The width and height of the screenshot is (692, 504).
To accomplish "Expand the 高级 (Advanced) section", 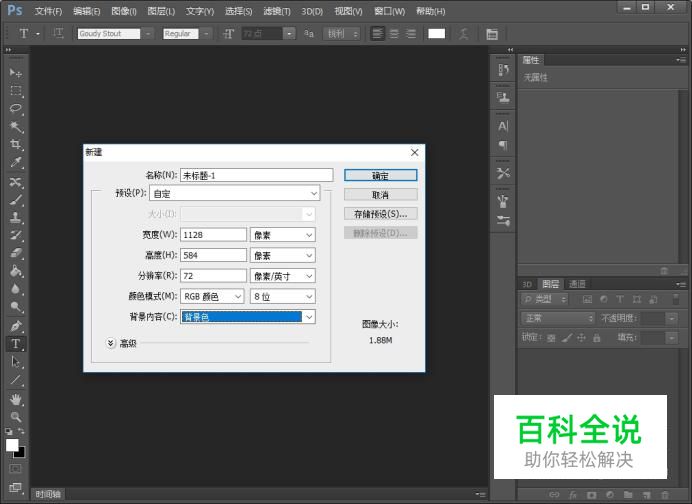I will pyautogui.click(x=111, y=343).
